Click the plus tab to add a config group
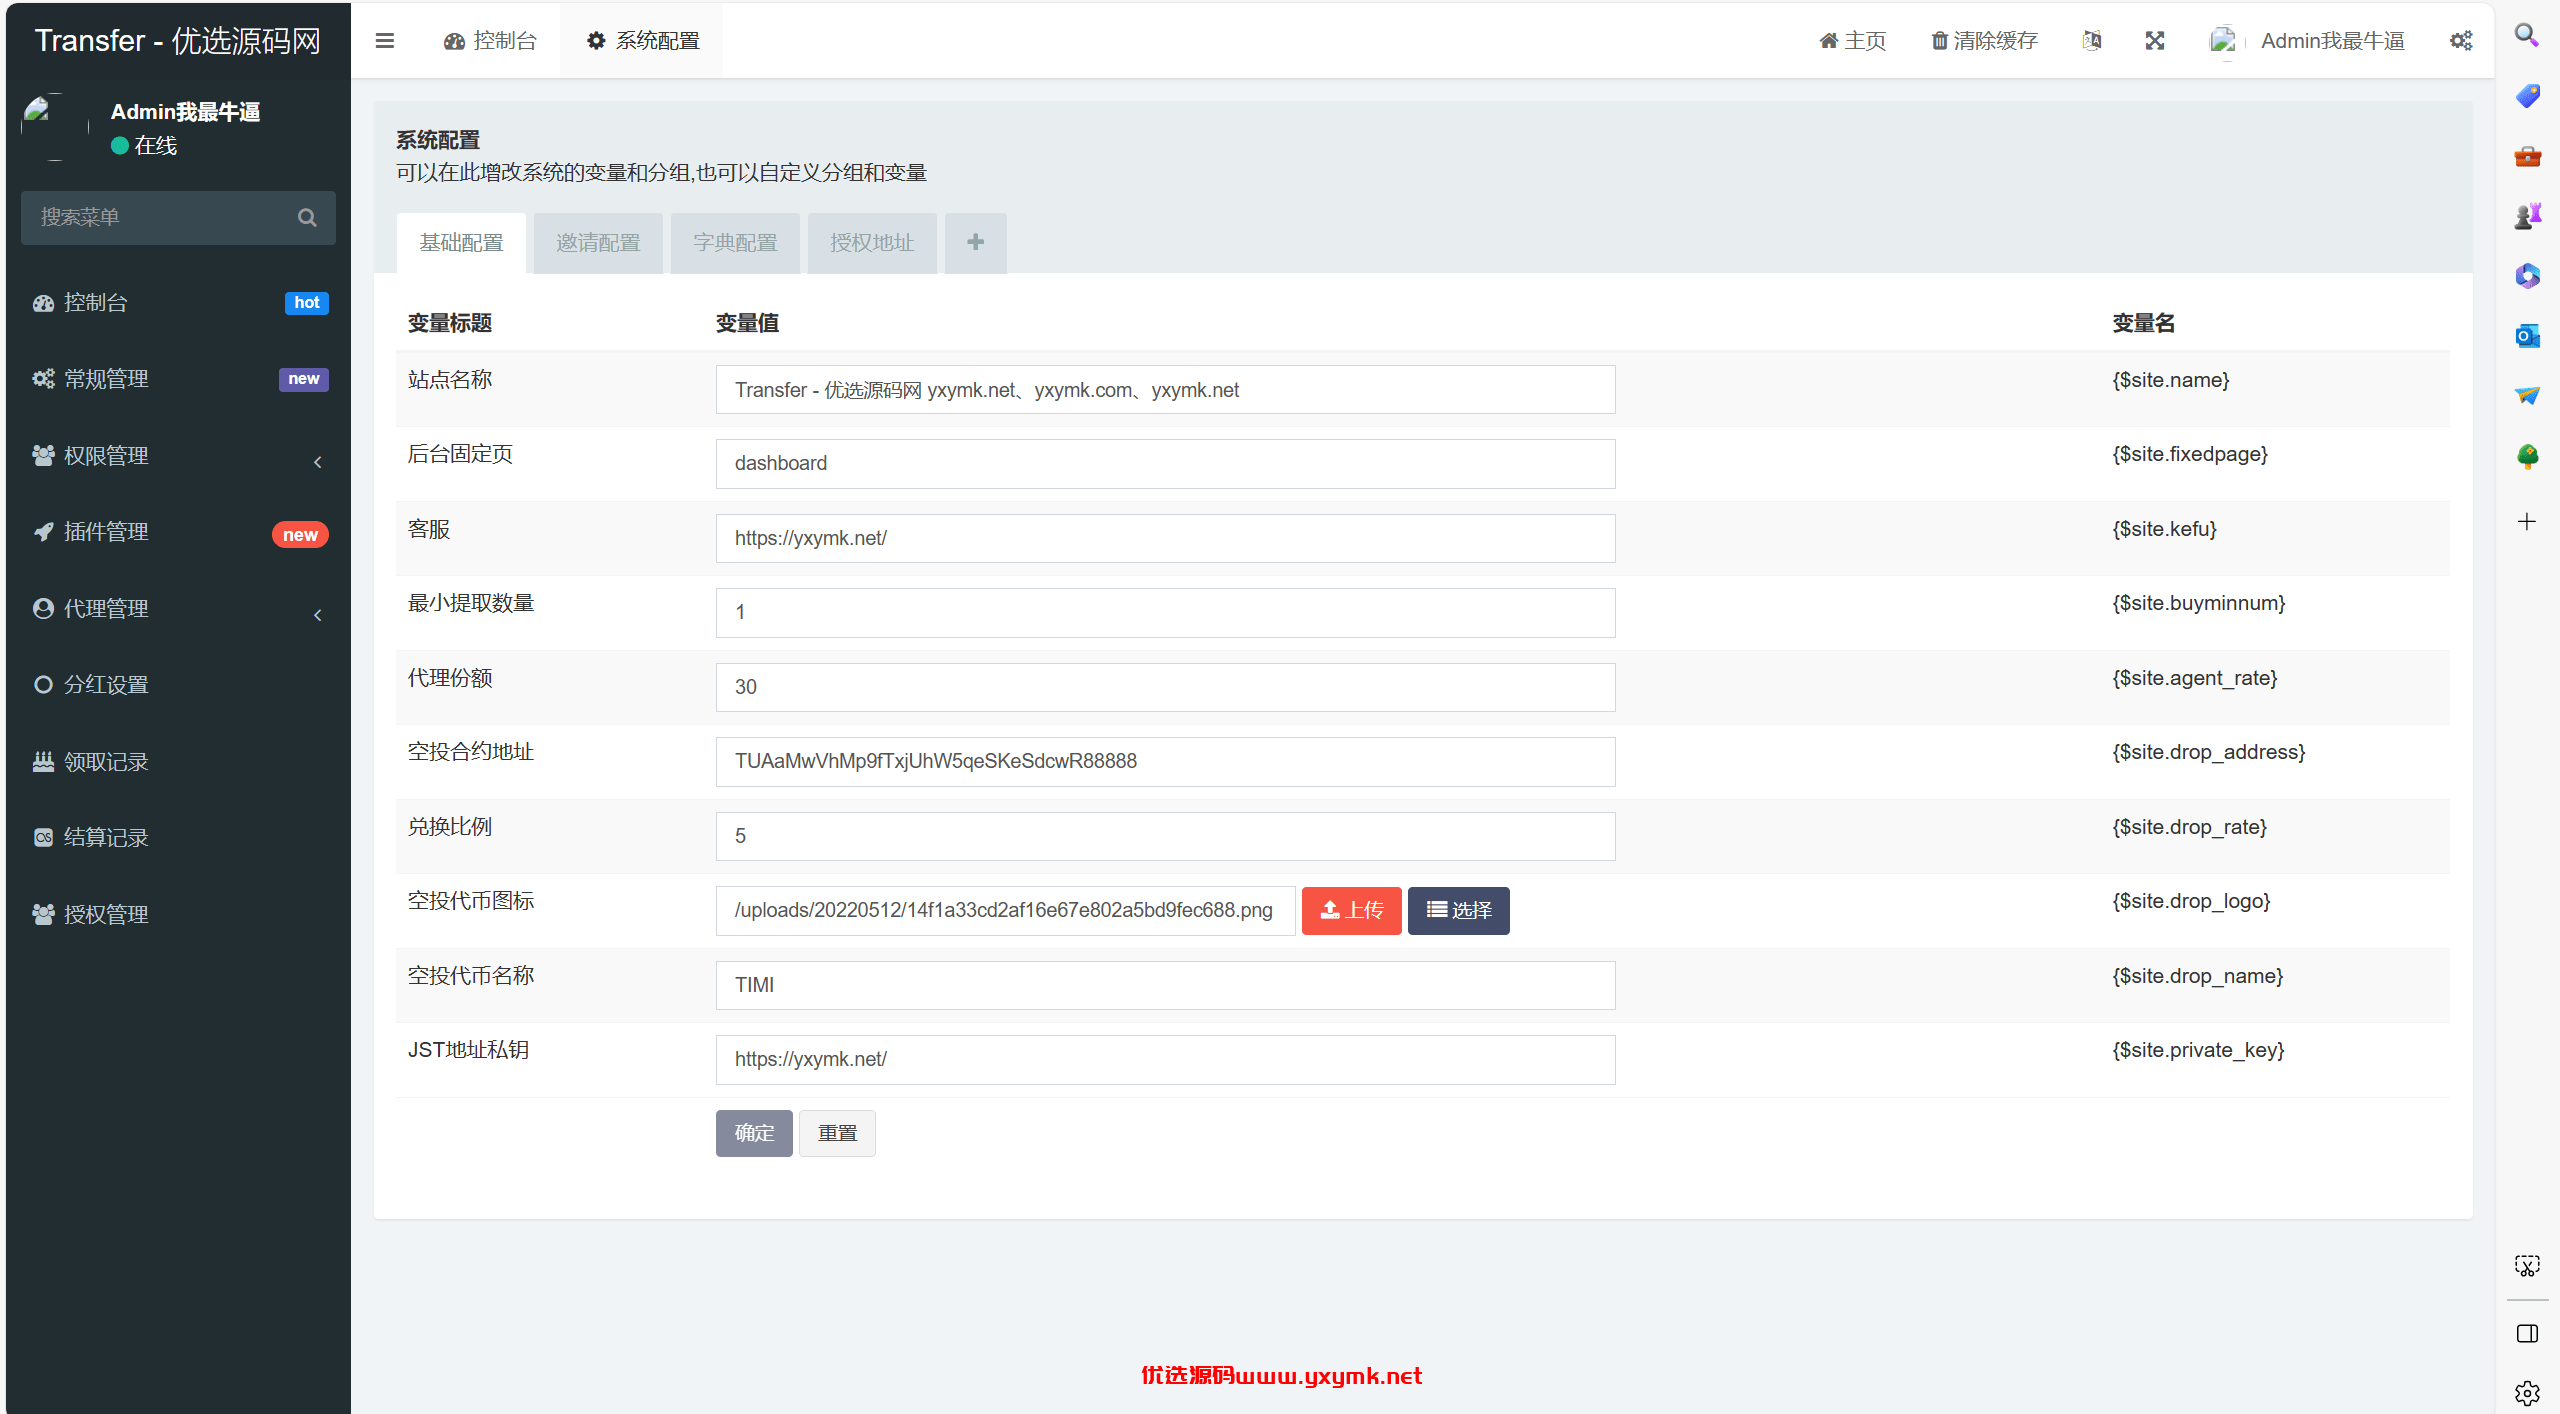Image resolution: width=2560 pixels, height=1414 pixels. tap(976, 243)
